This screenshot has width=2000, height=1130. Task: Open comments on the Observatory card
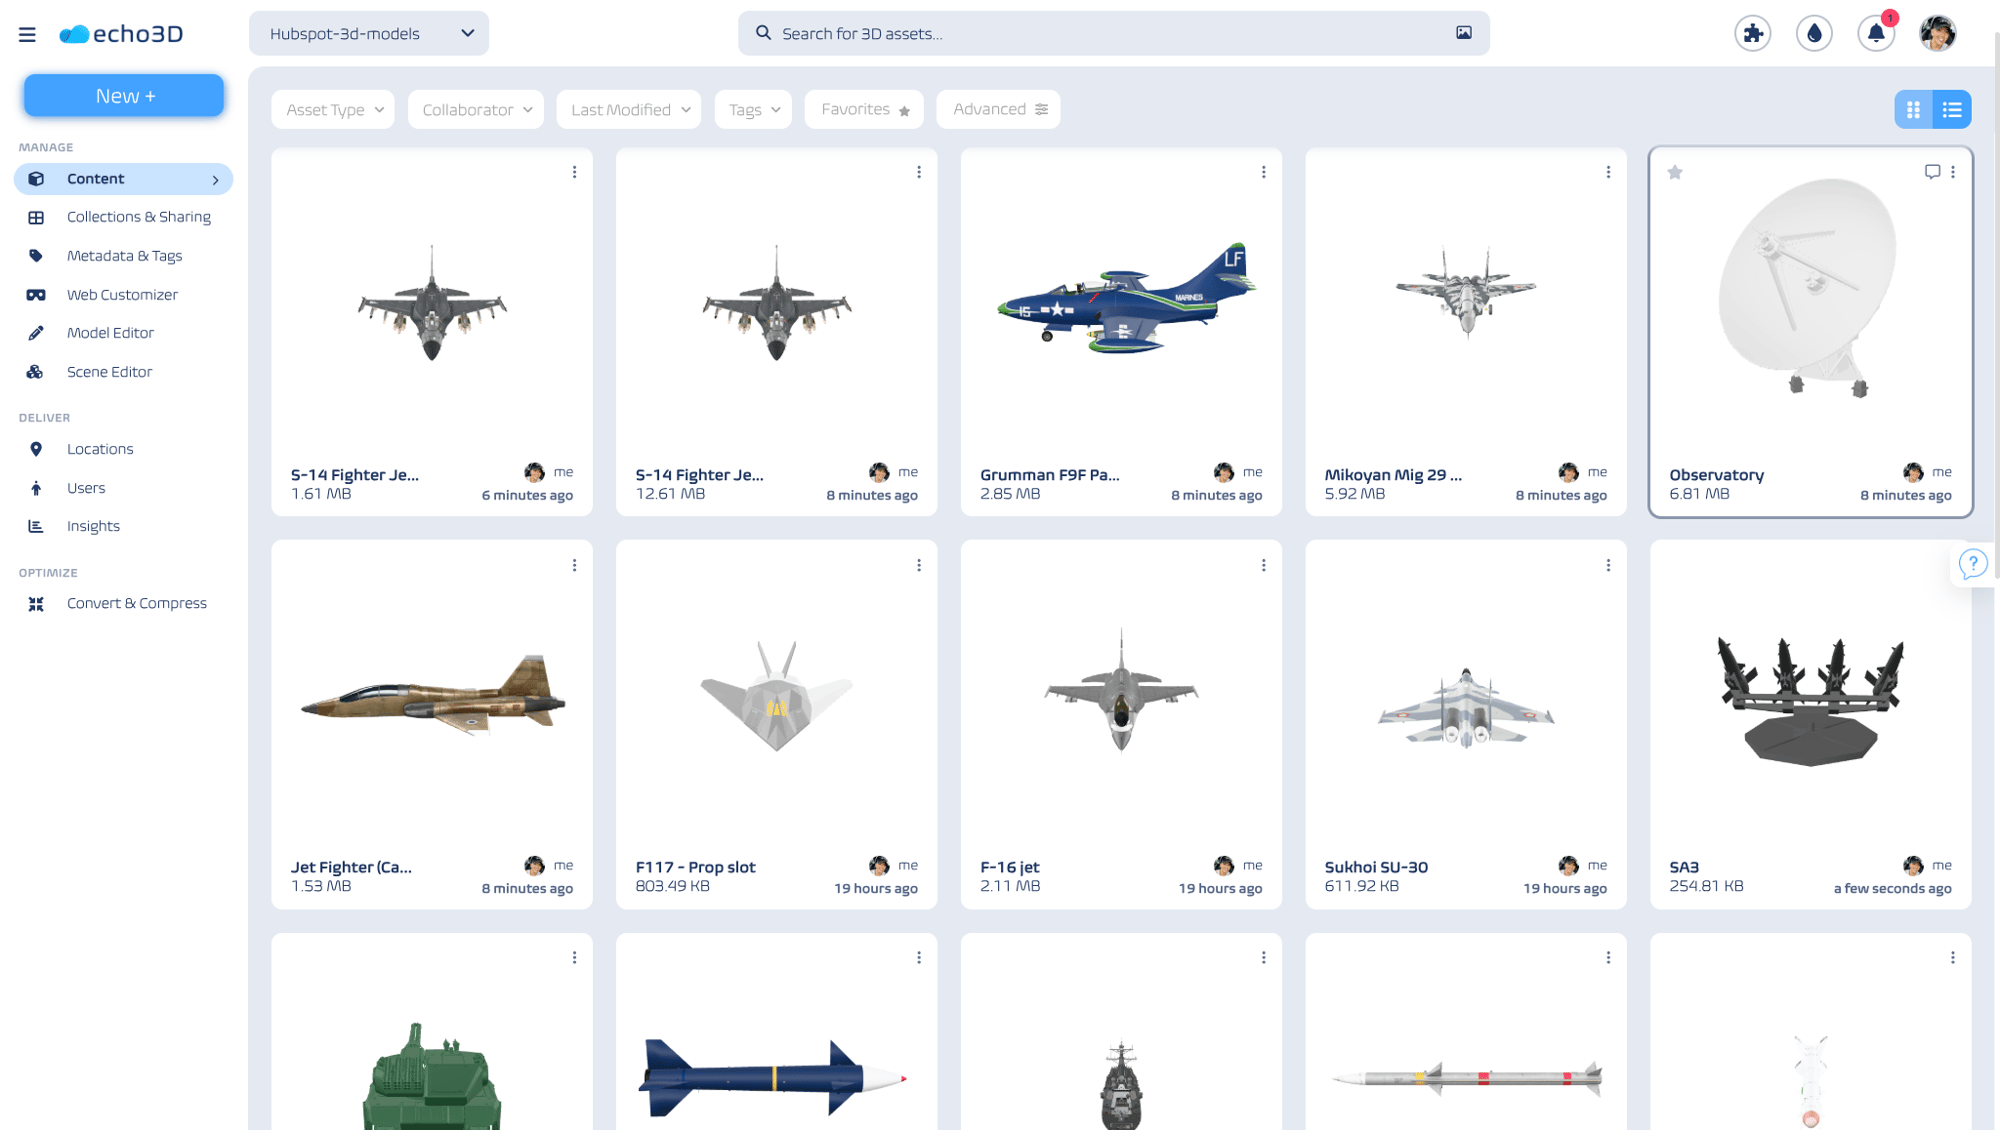pos(1932,172)
